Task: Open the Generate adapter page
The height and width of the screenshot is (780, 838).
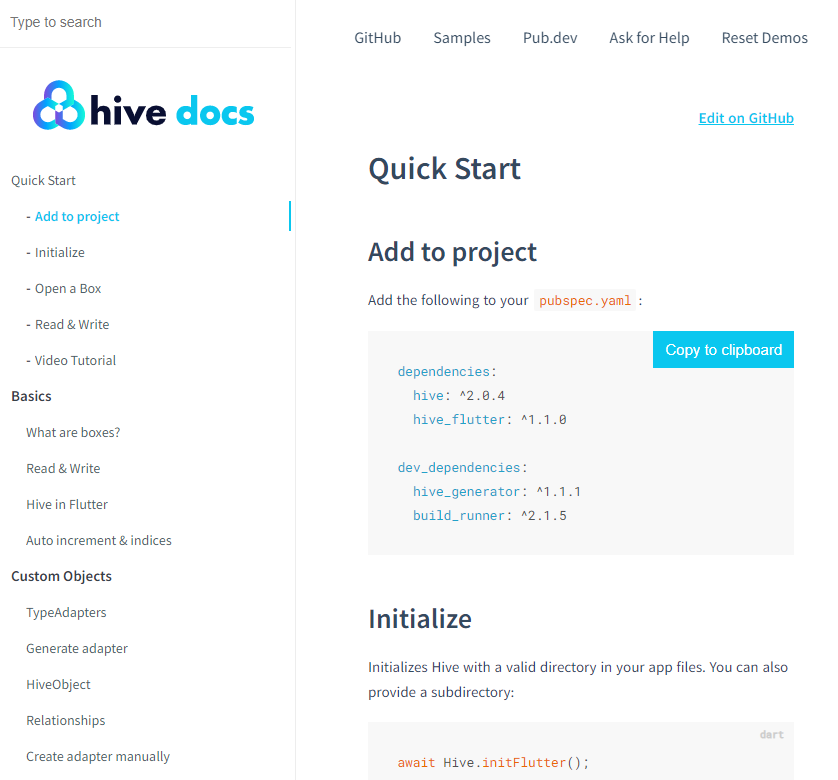Action: point(77,648)
